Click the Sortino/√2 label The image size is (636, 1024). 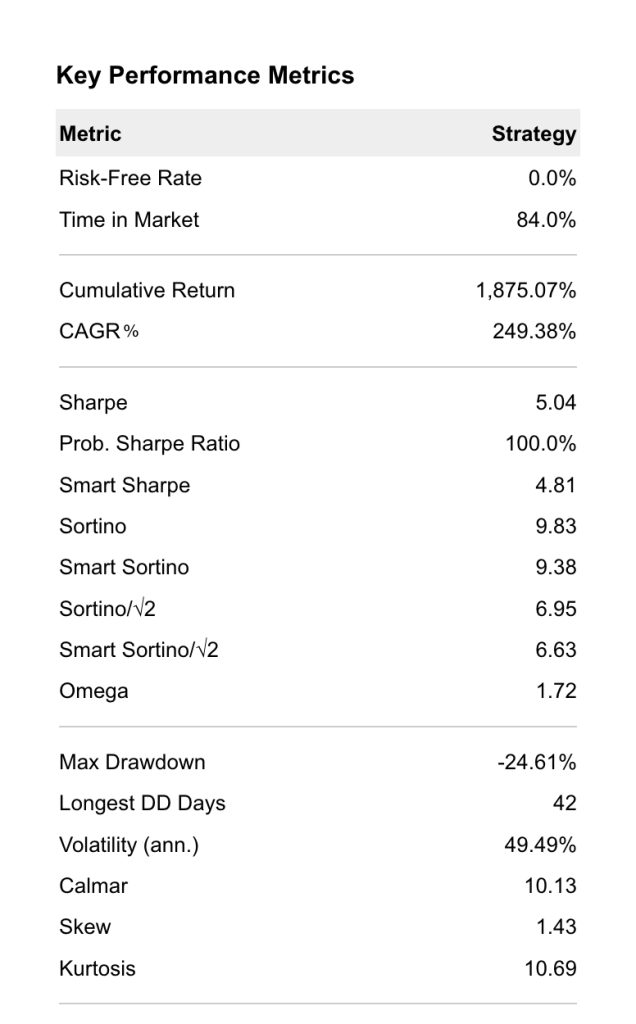107,609
